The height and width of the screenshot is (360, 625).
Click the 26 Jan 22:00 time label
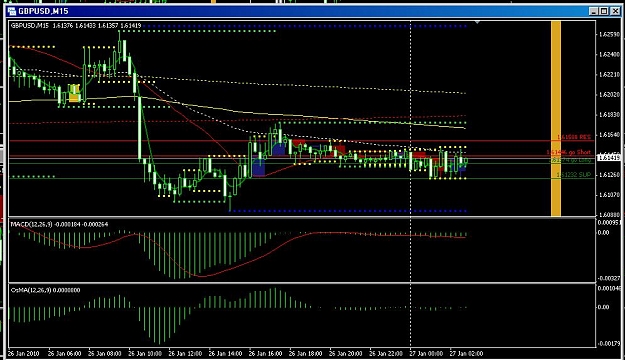[386, 353]
